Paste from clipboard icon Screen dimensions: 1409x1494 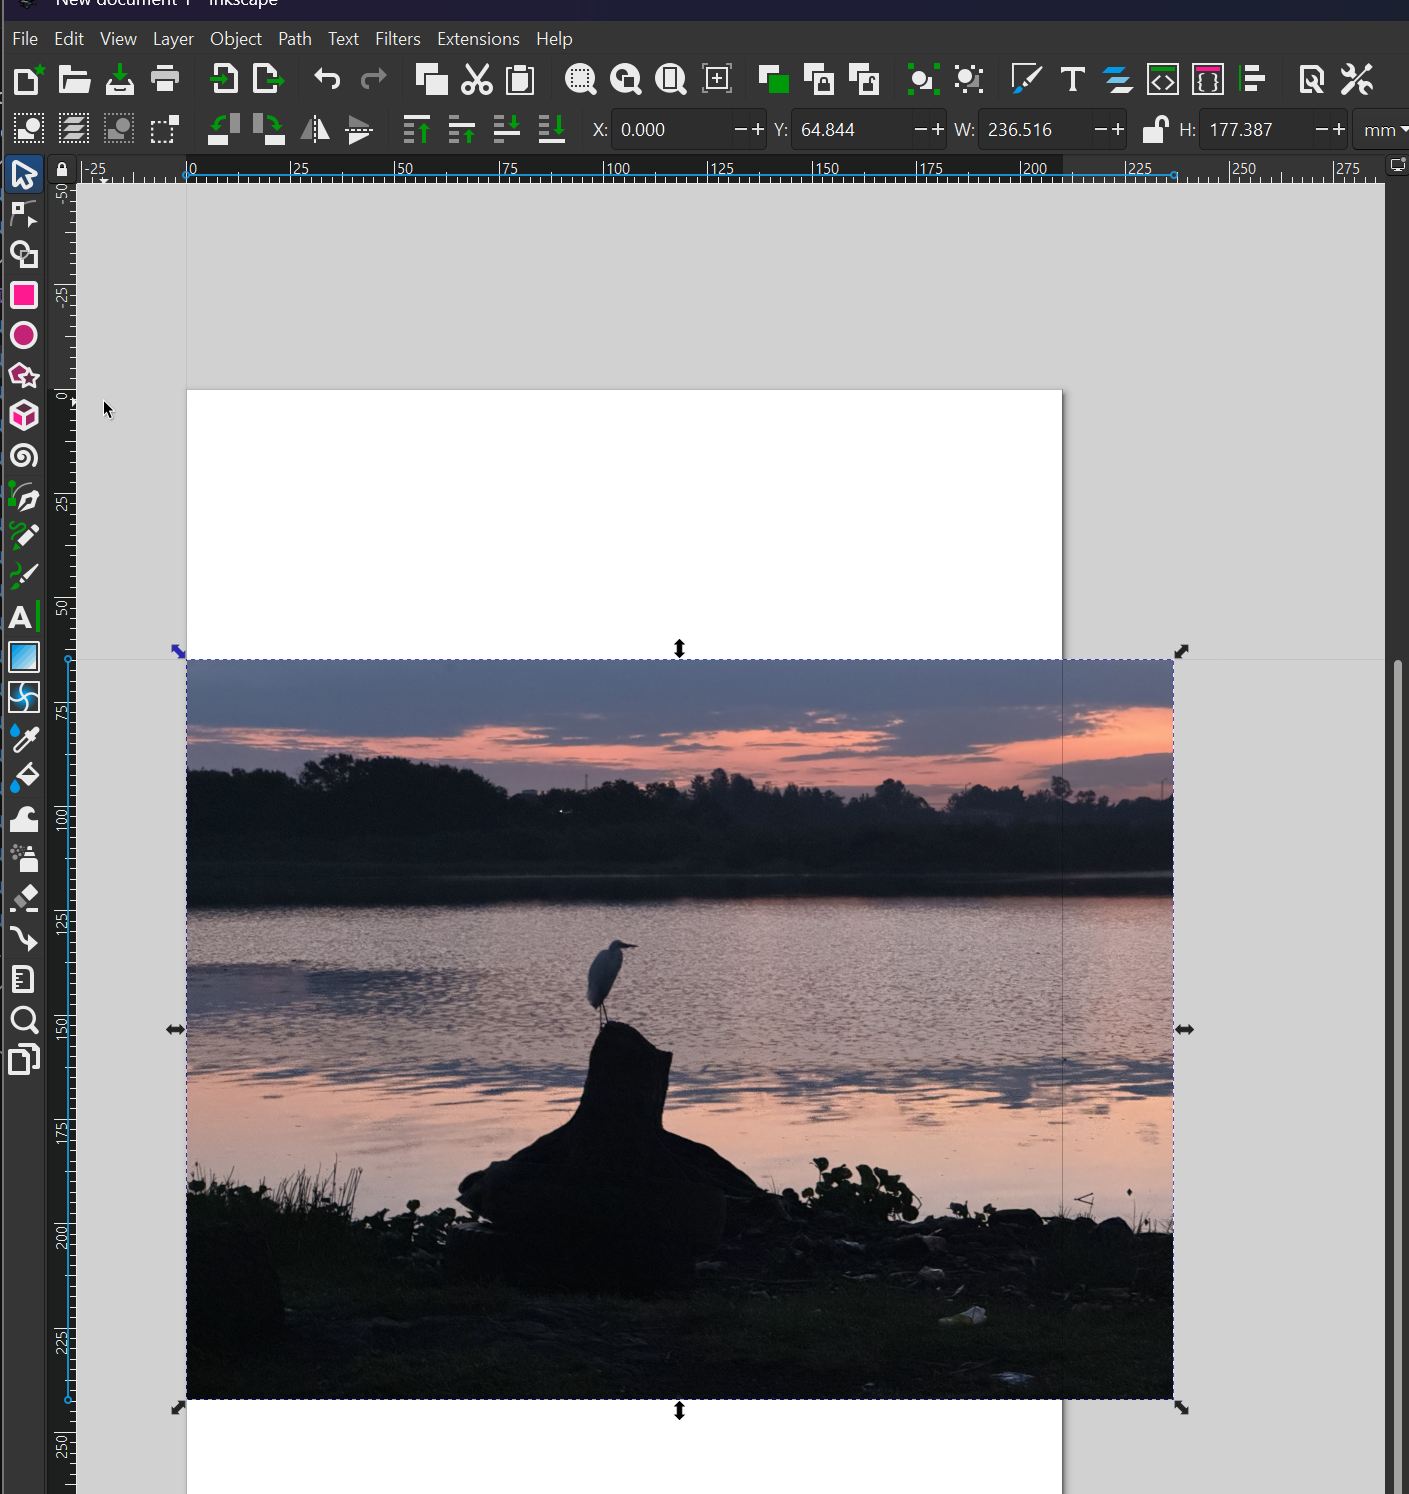click(521, 79)
